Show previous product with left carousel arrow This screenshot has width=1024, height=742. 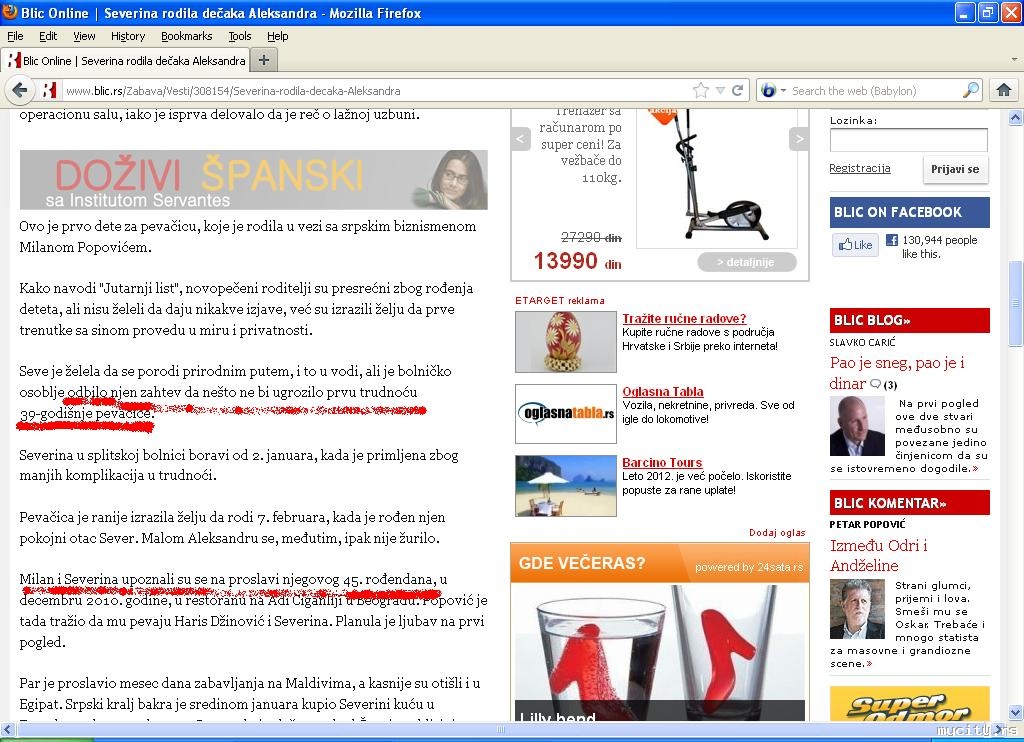click(x=520, y=138)
